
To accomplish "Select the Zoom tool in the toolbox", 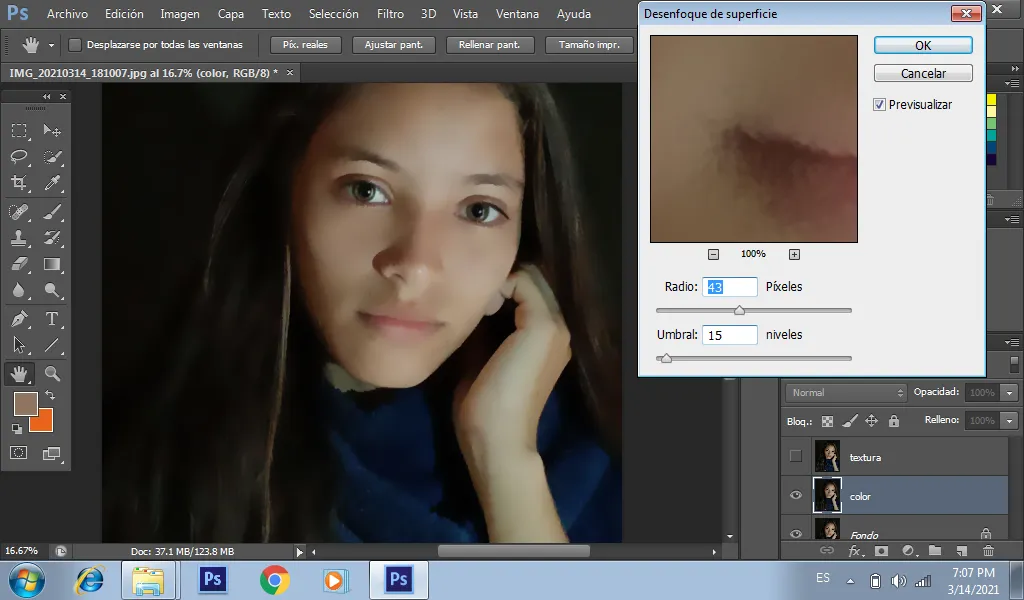I will [x=52, y=373].
